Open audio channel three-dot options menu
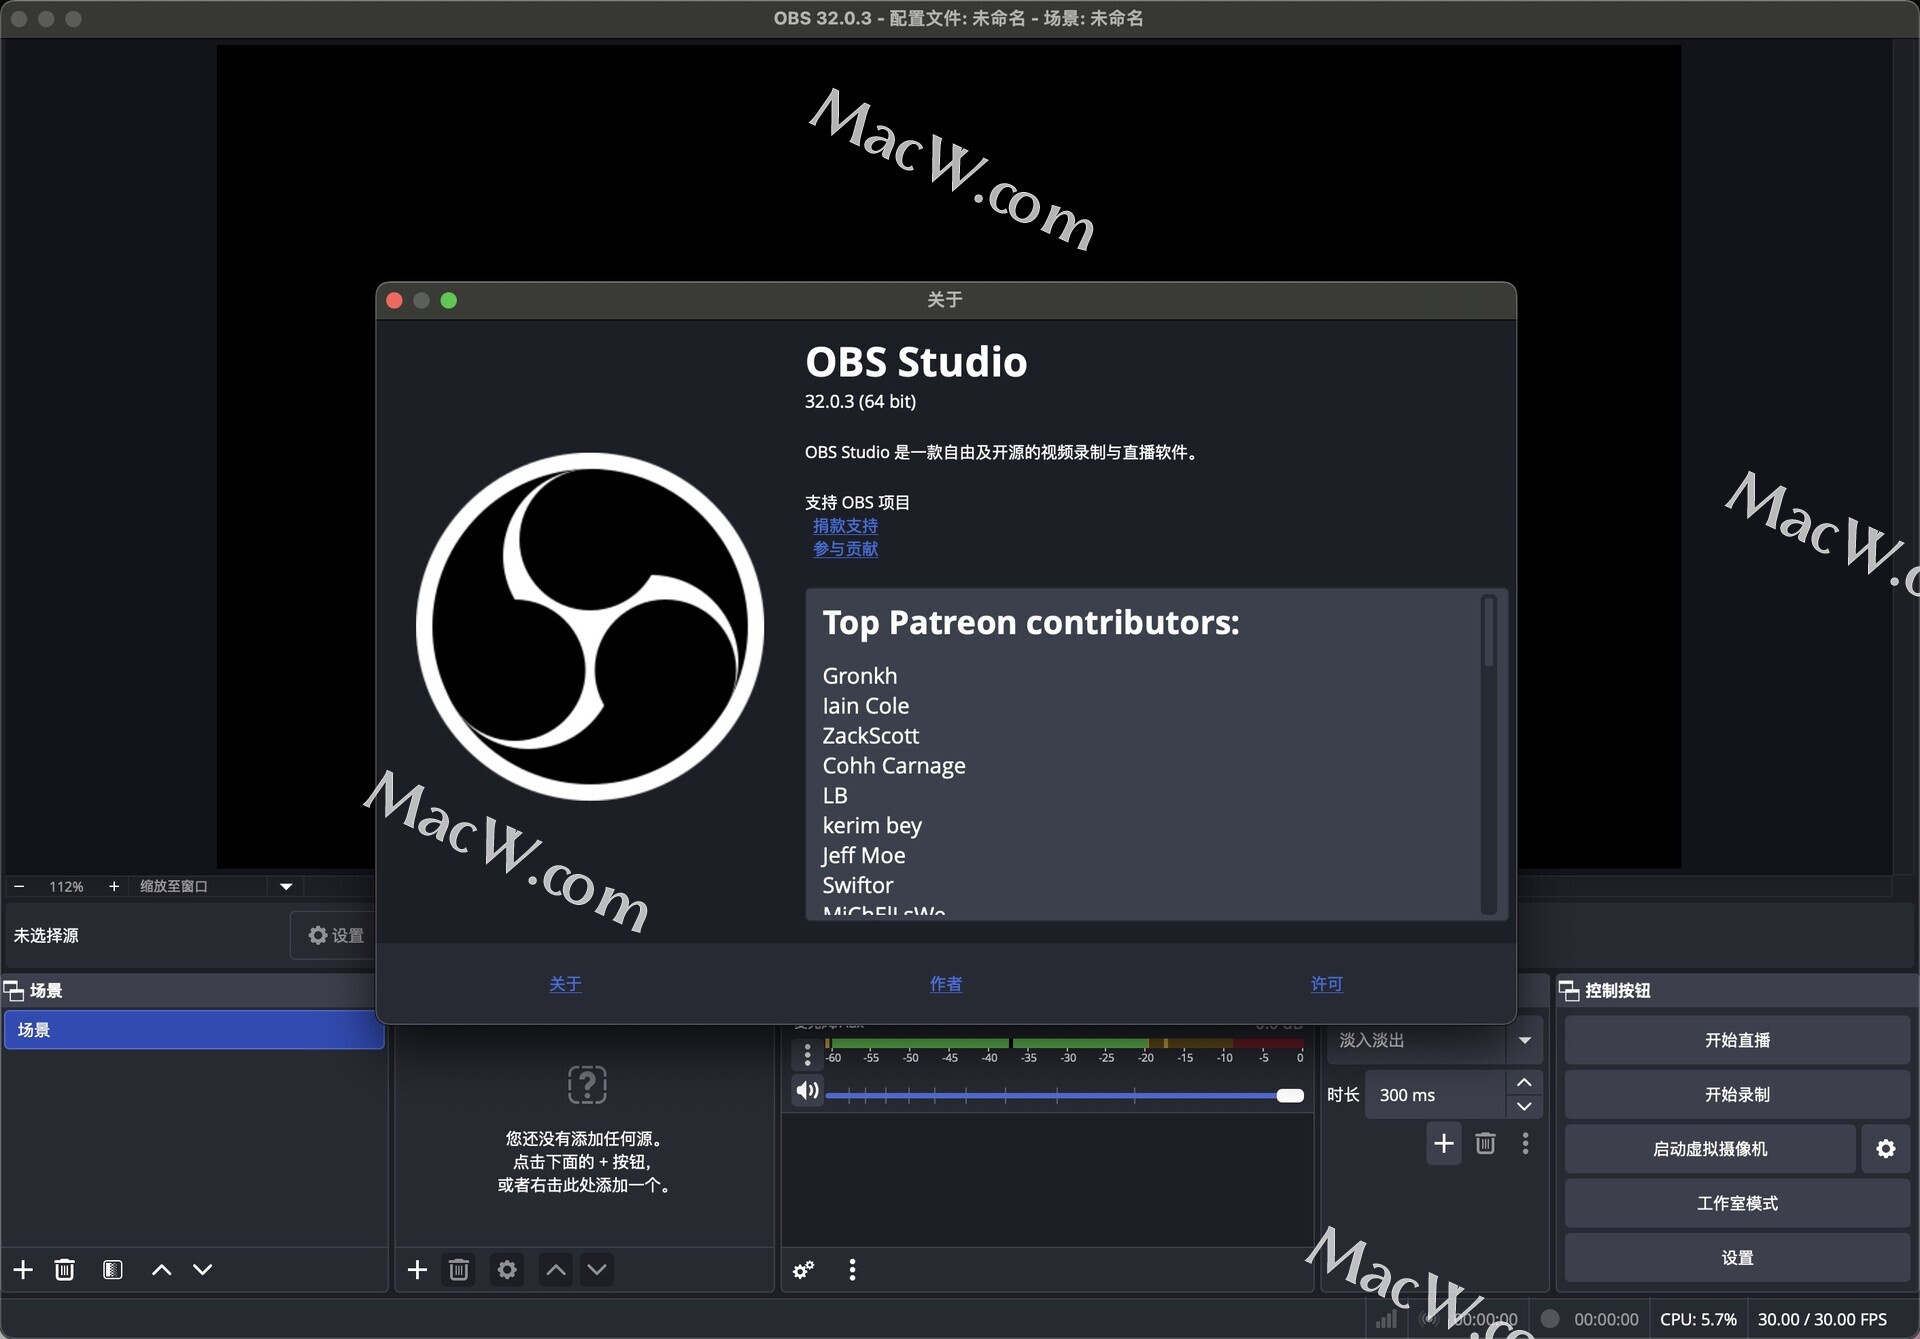1920x1339 pixels. coord(807,1055)
